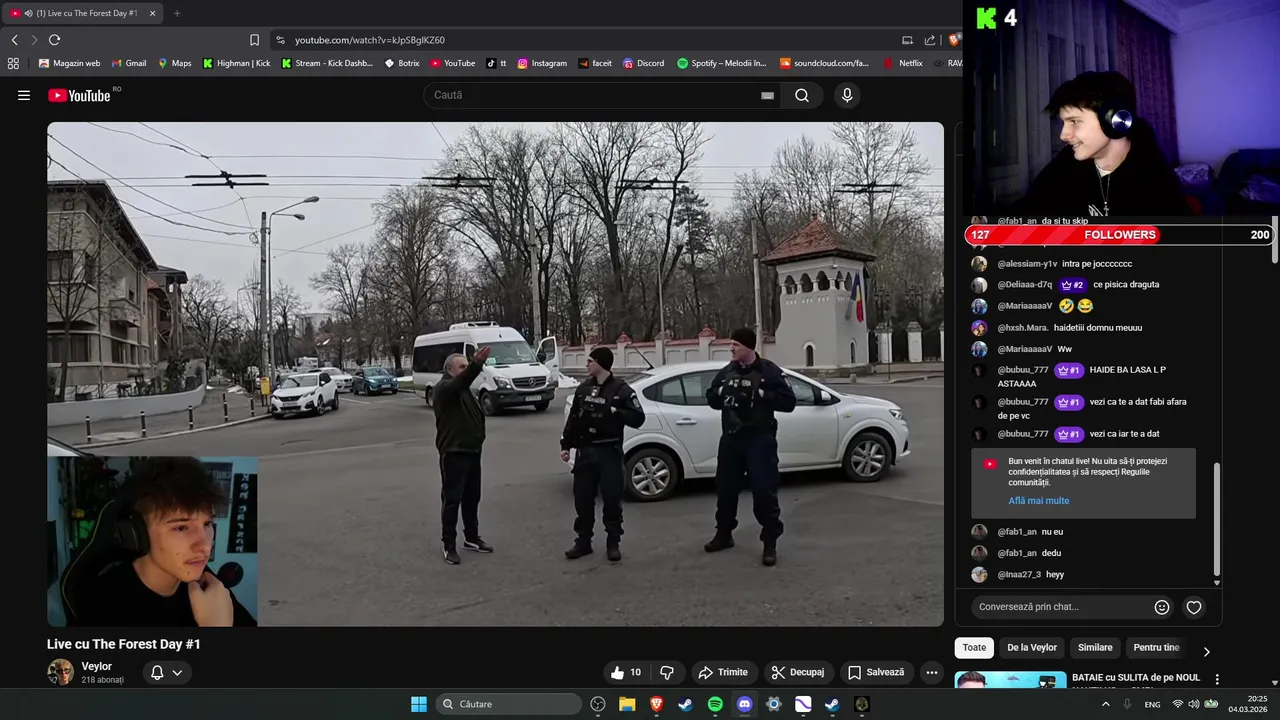Click the YouTube URL in the address bar

[x=370, y=40]
